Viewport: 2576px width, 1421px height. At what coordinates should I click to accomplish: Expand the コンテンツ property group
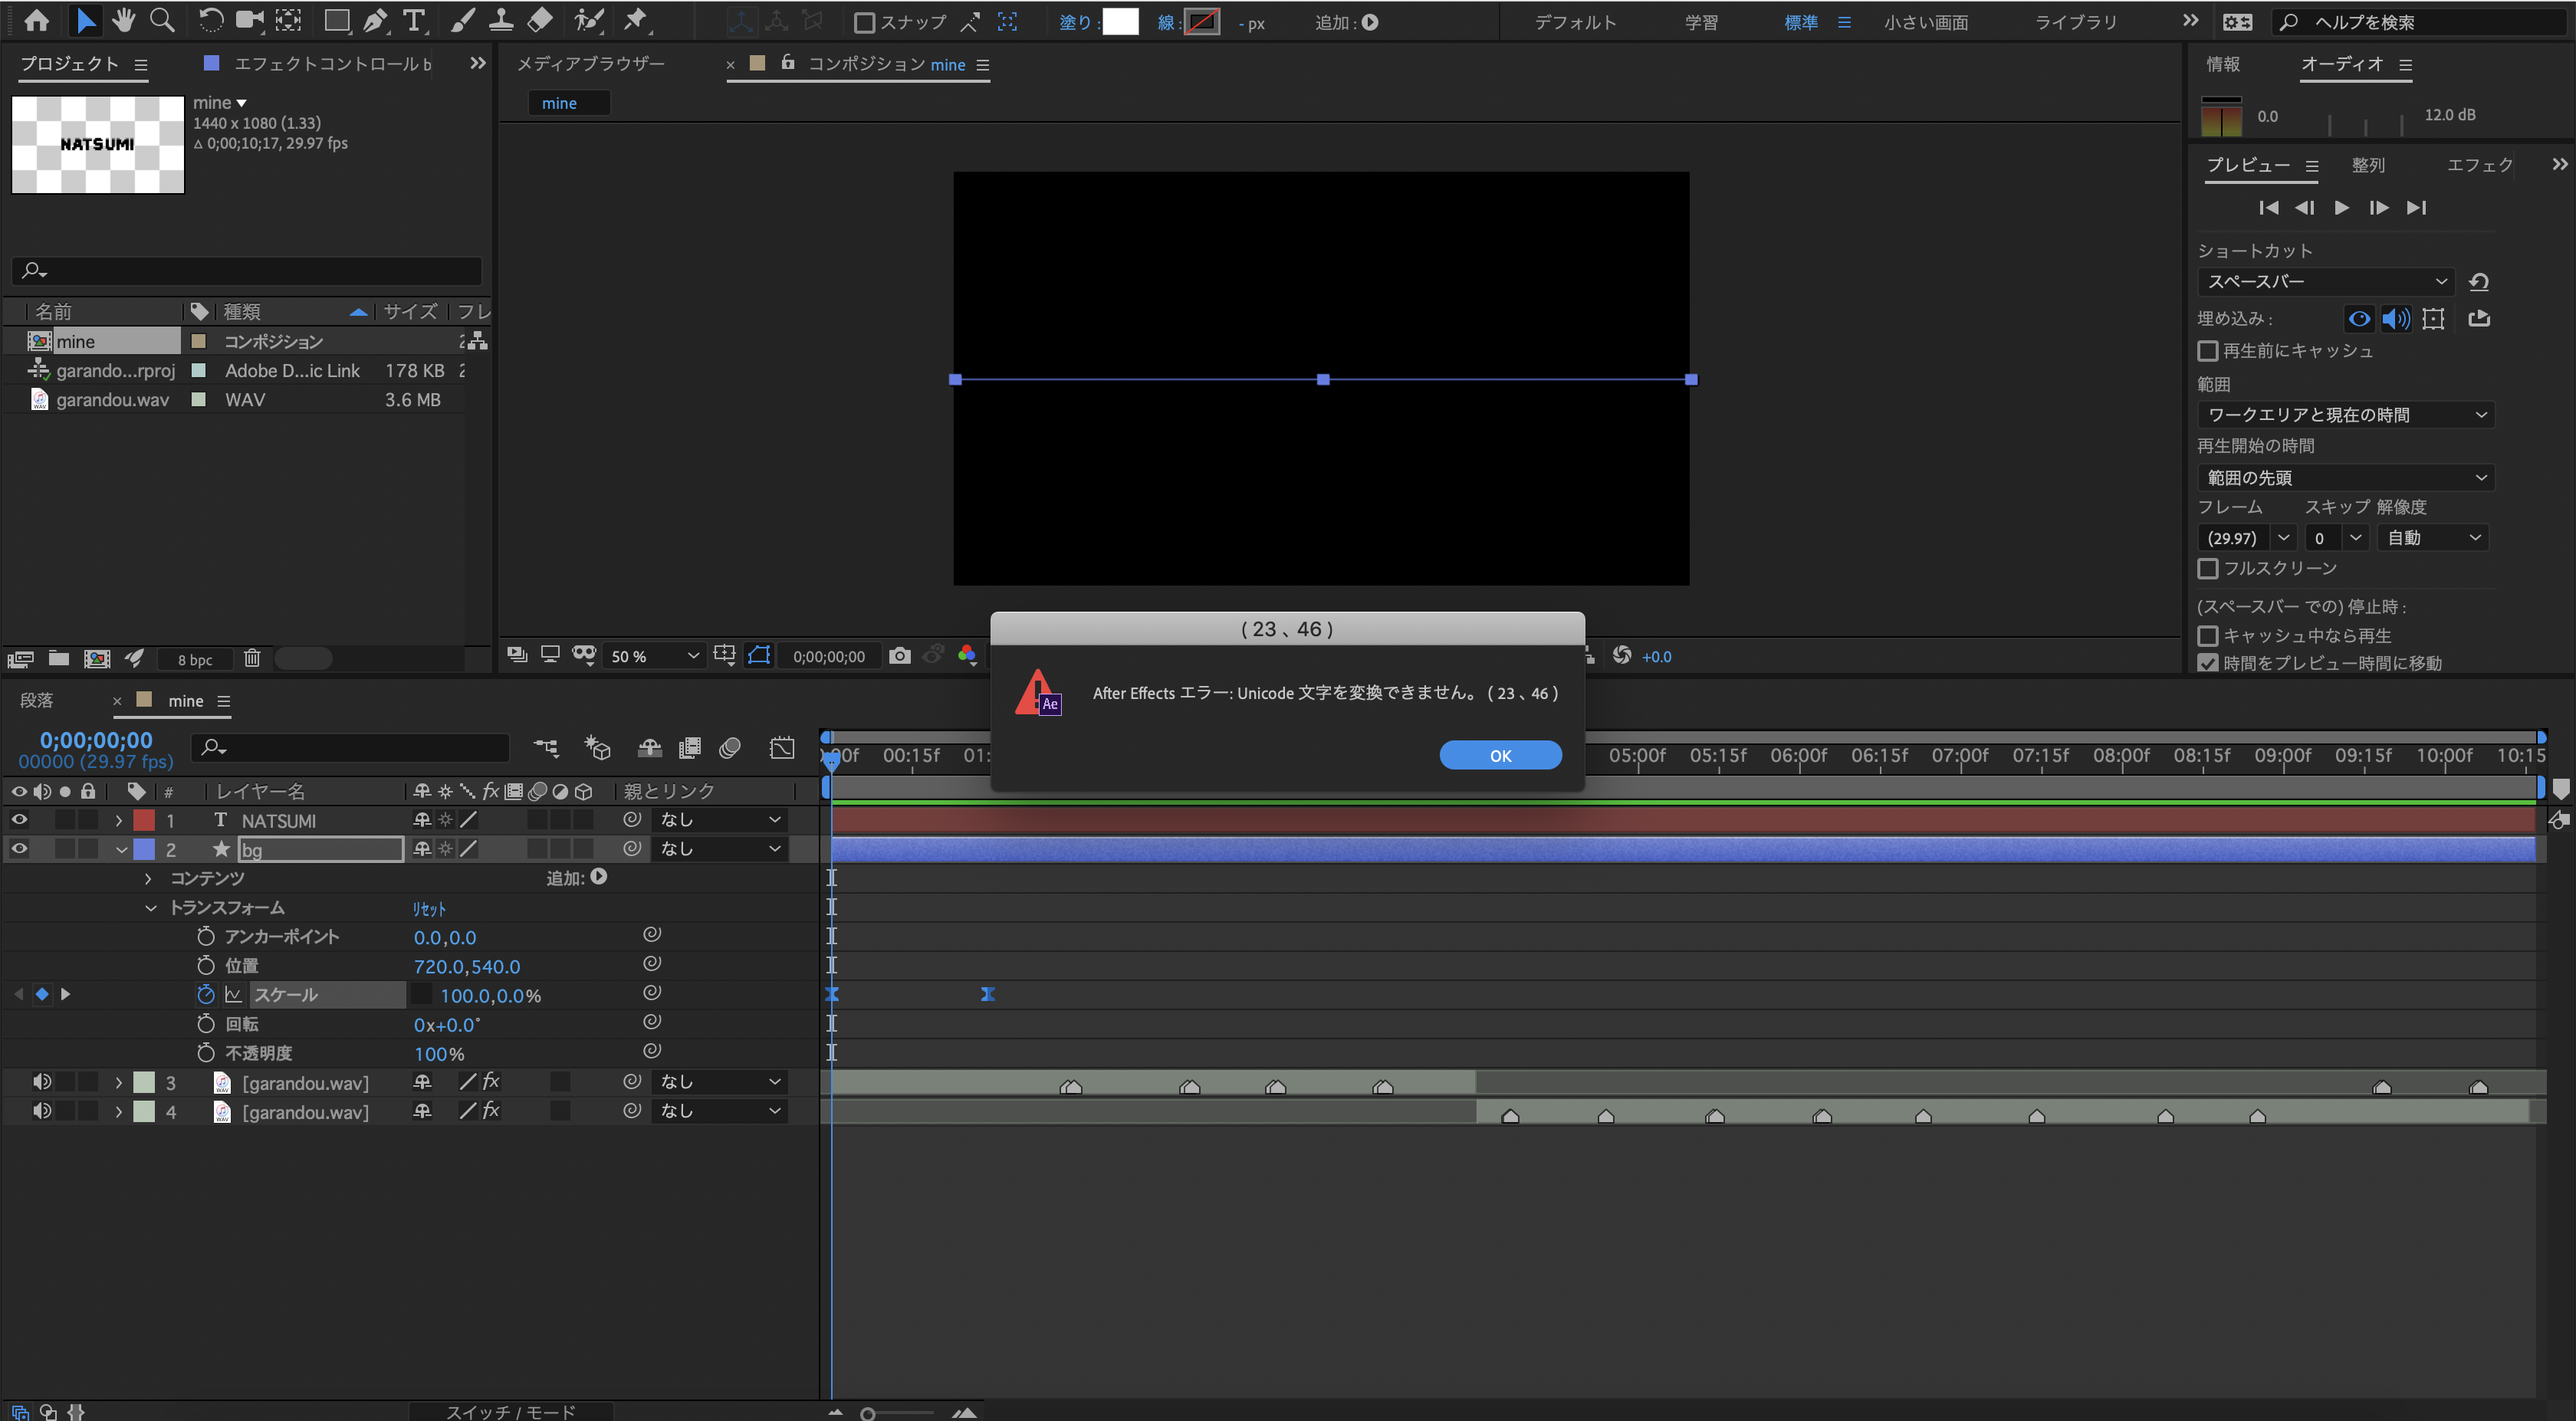pyautogui.click(x=148, y=878)
